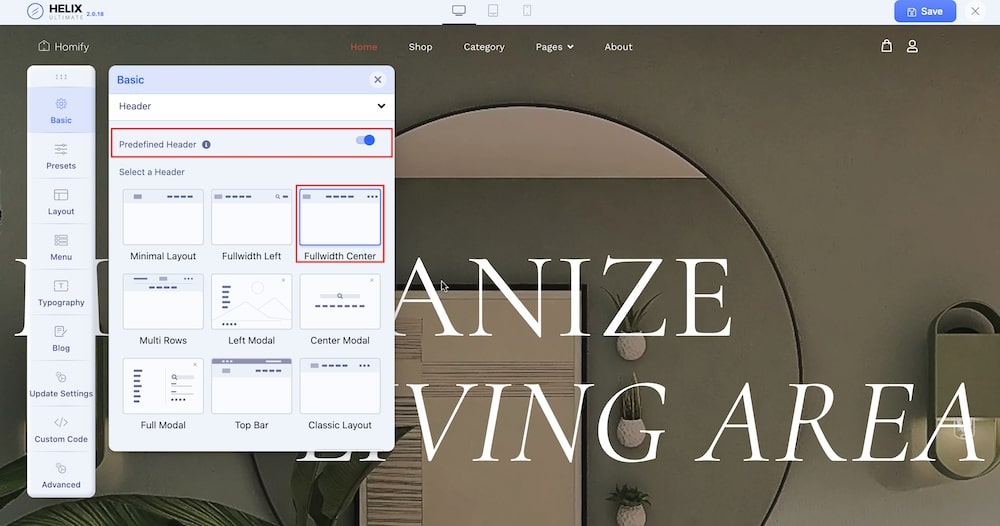Open Presets in the sidebar
The width and height of the screenshot is (1000, 526).
point(61,156)
